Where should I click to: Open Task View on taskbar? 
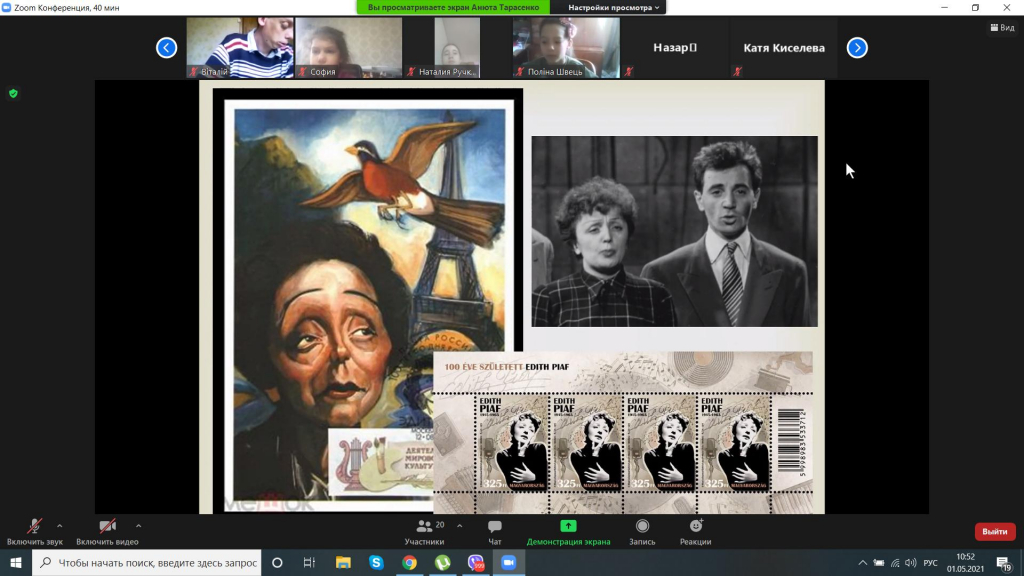pyautogui.click(x=310, y=562)
